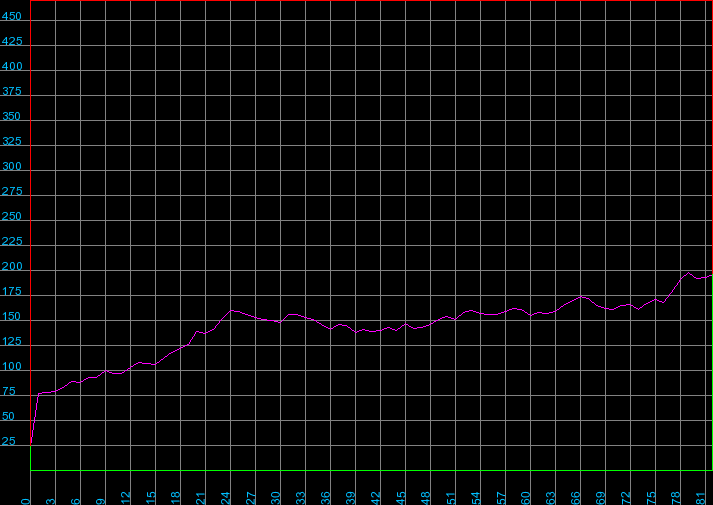Click the 50 vertical axis value
This screenshot has height=505, width=713.
coord(9,416)
